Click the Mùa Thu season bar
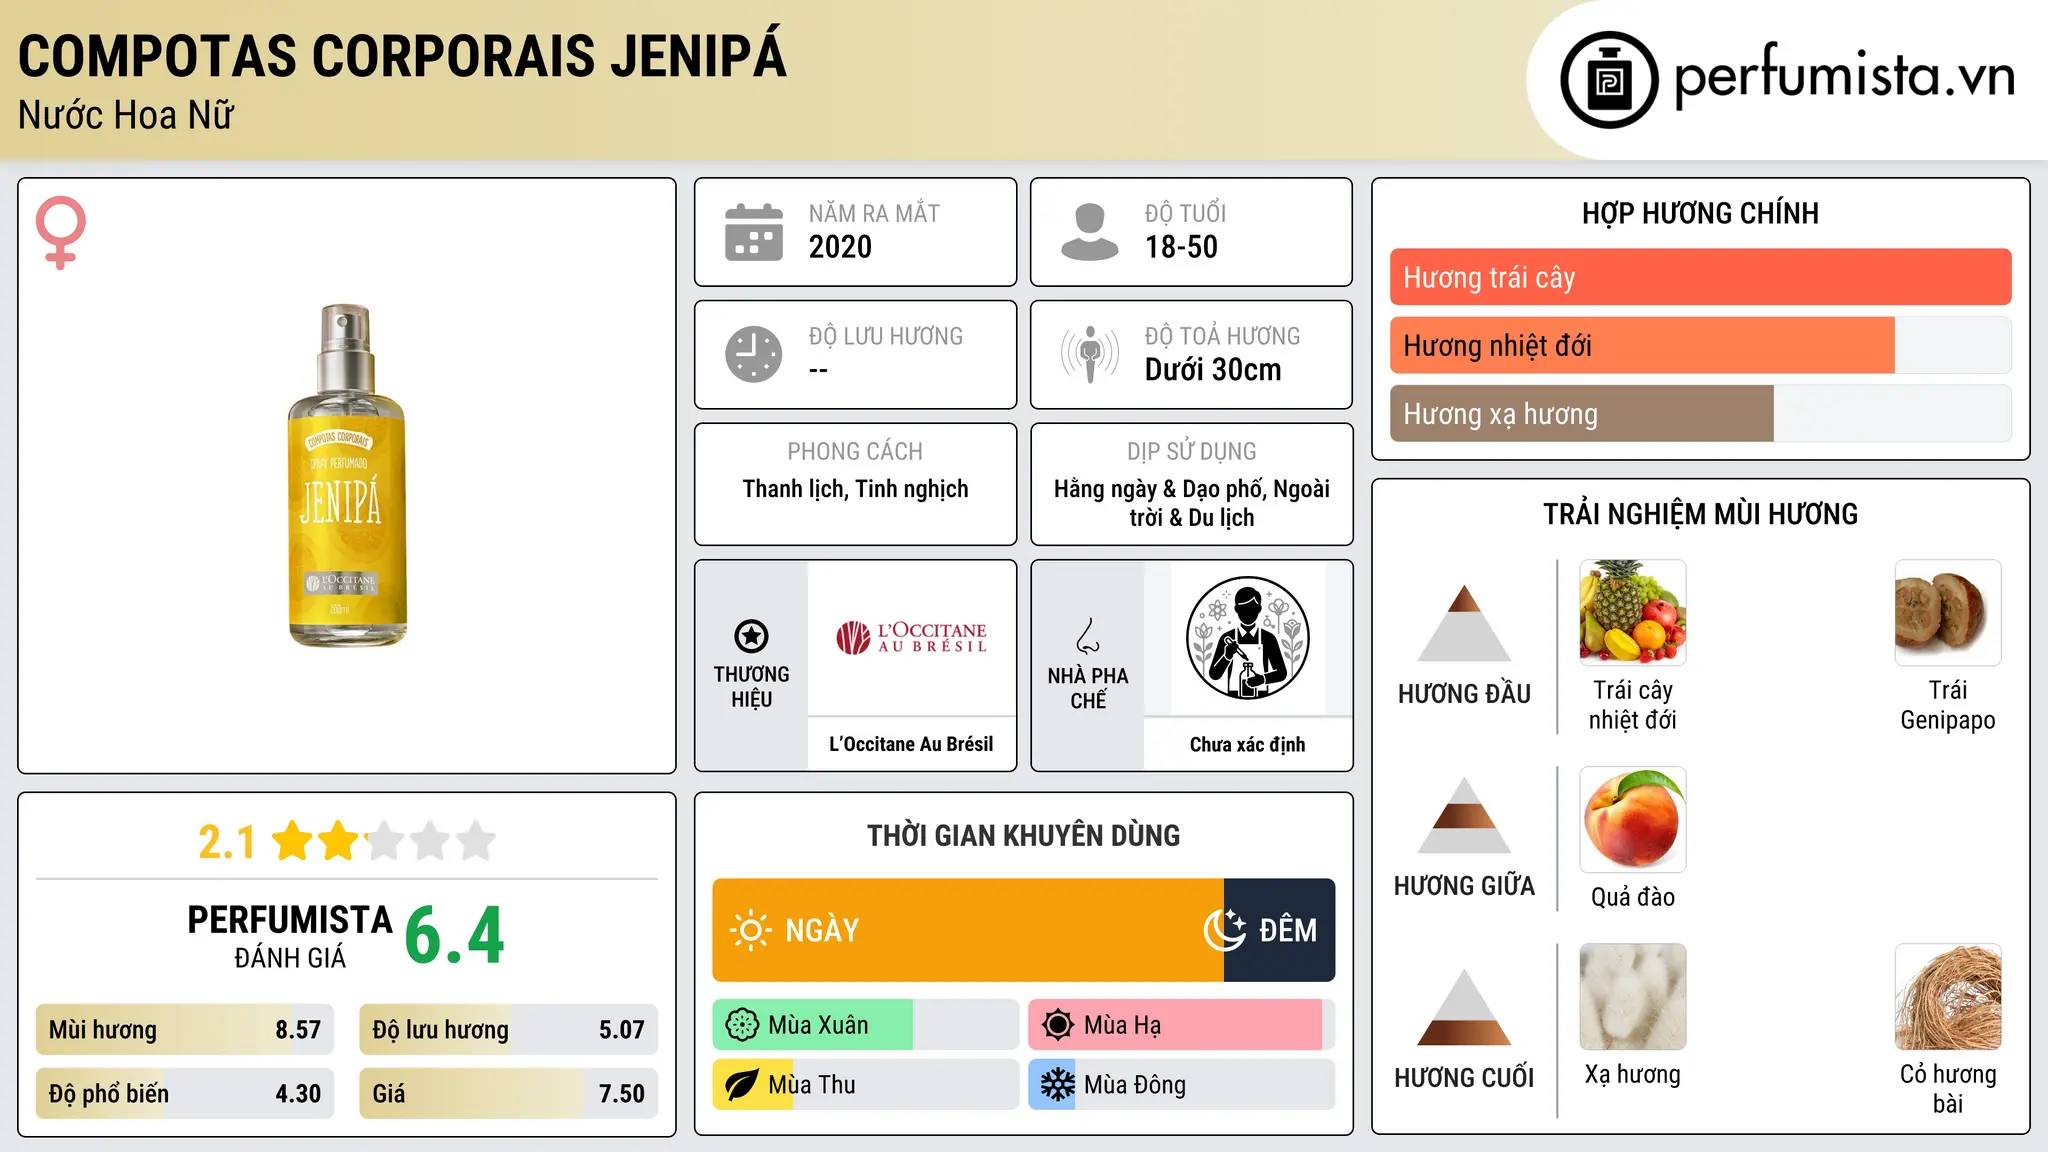2048x1152 pixels. [865, 1085]
